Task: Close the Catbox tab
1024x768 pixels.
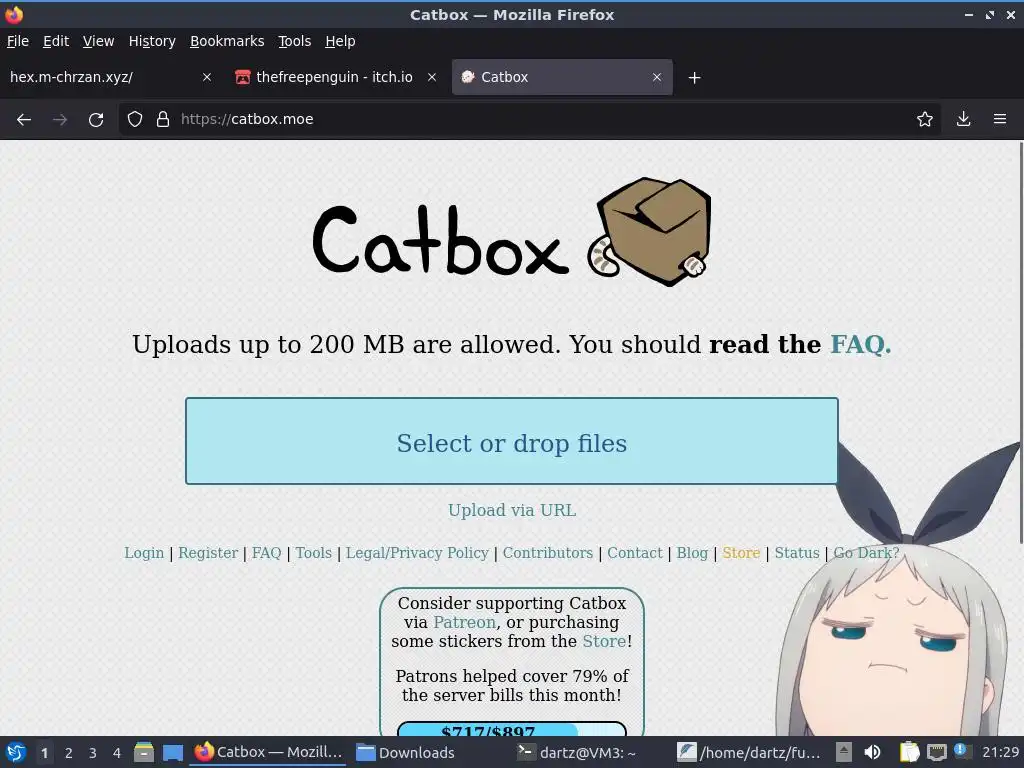Action: (657, 77)
